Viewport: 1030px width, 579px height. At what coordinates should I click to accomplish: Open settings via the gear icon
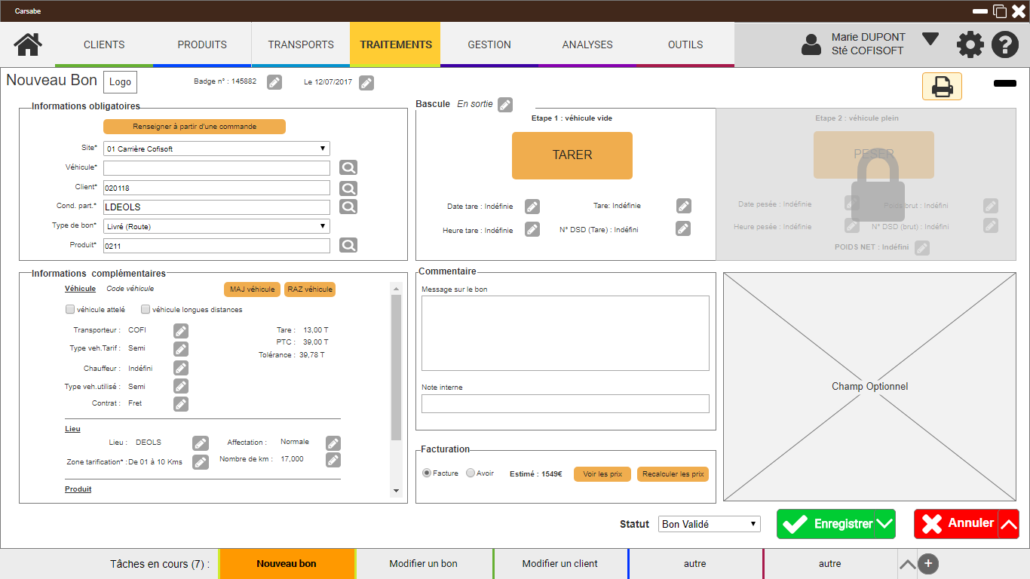[970, 45]
